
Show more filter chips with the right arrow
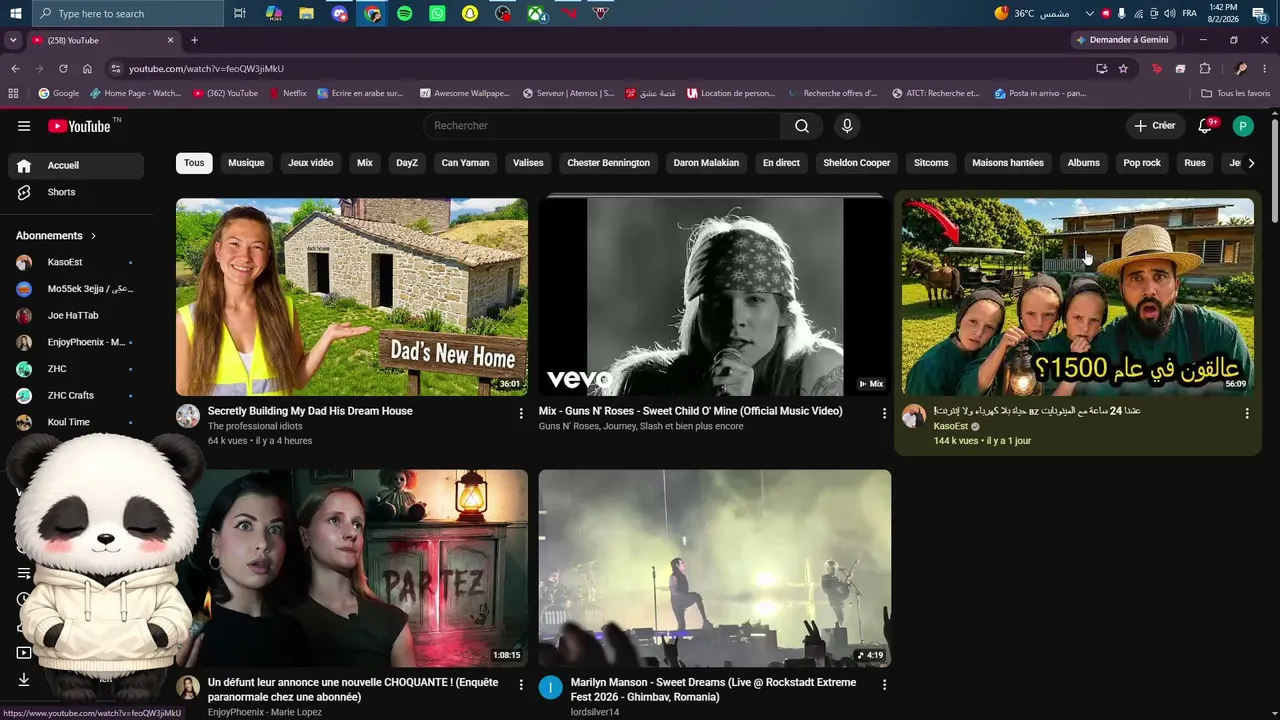[x=1251, y=163]
